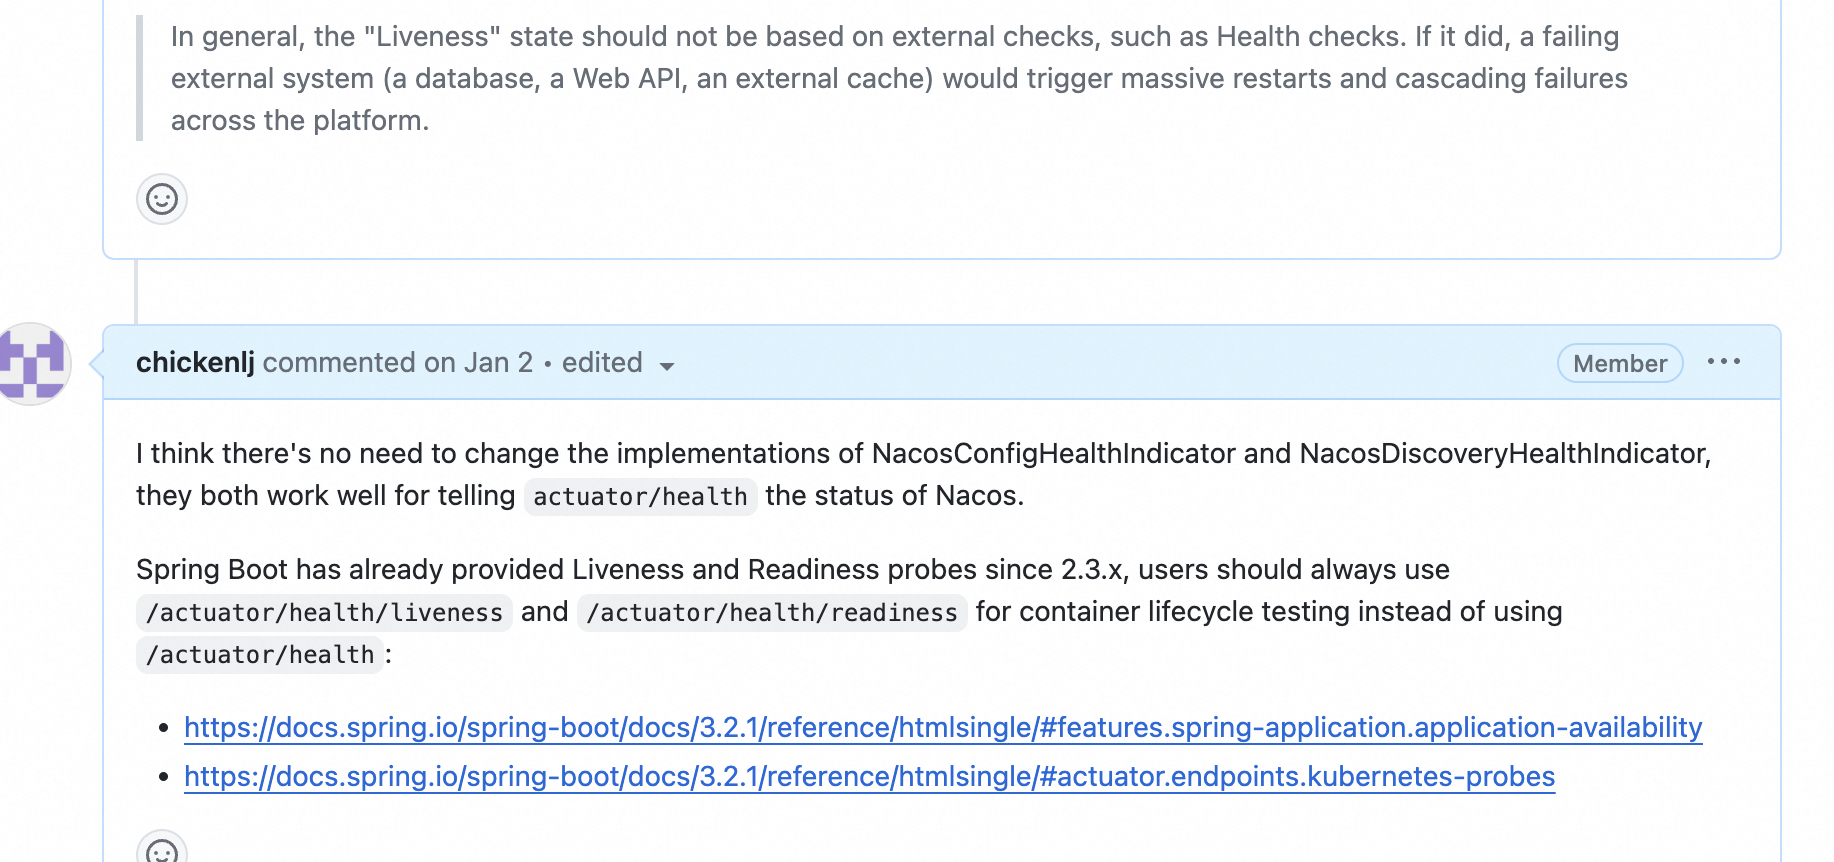This screenshot has width=1834, height=862.
Task: Open the application-availability Spring docs link
Action: point(943,727)
